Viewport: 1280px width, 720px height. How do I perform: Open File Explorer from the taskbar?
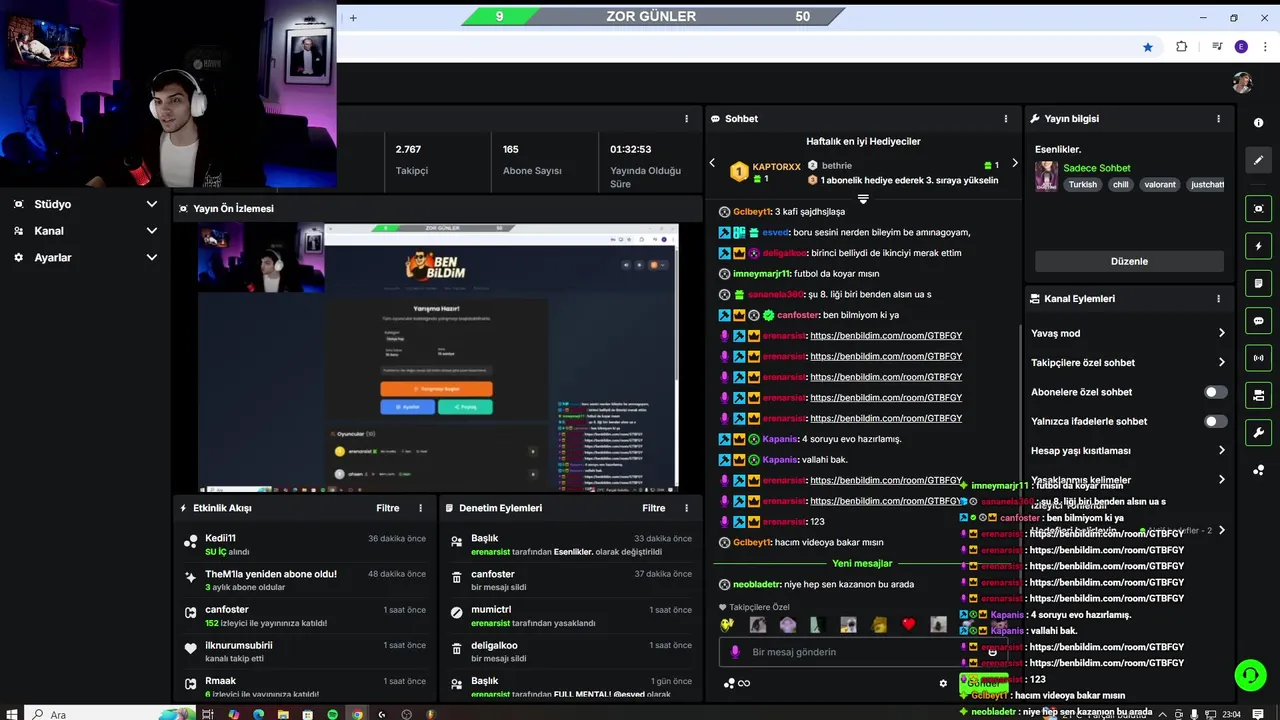pos(284,714)
